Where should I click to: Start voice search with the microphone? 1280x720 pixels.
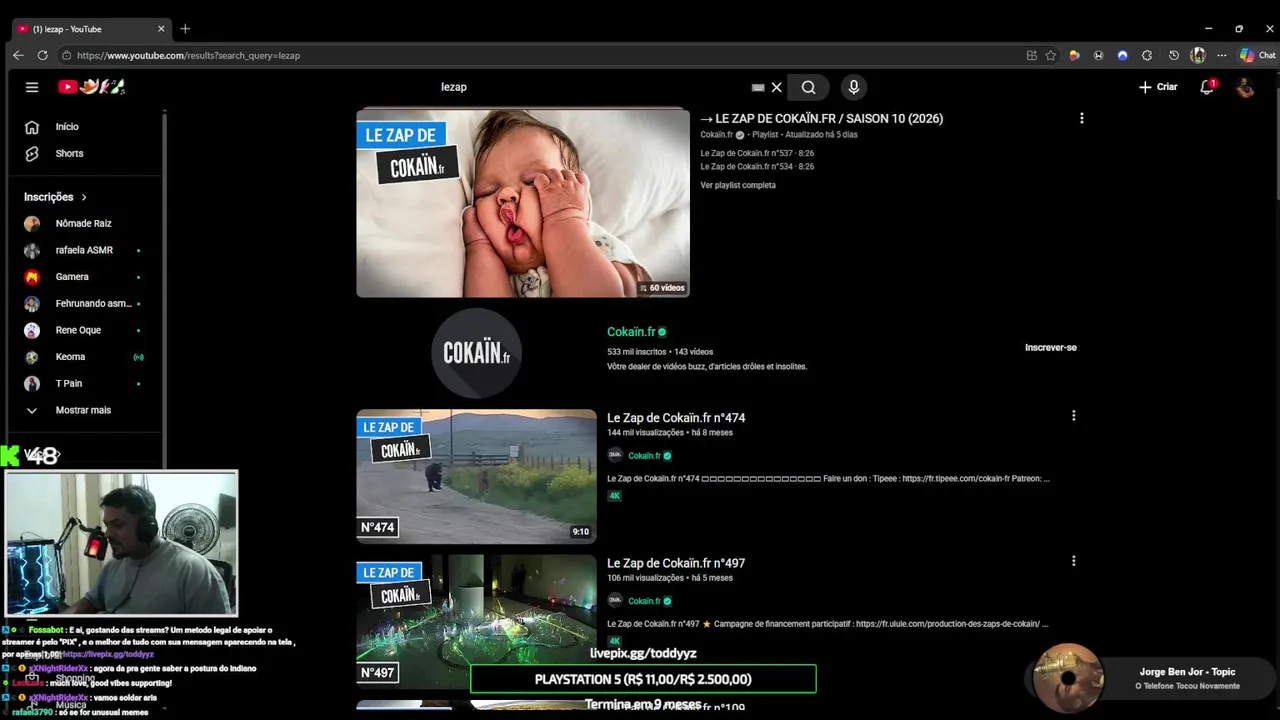click(x=854, y=87)
